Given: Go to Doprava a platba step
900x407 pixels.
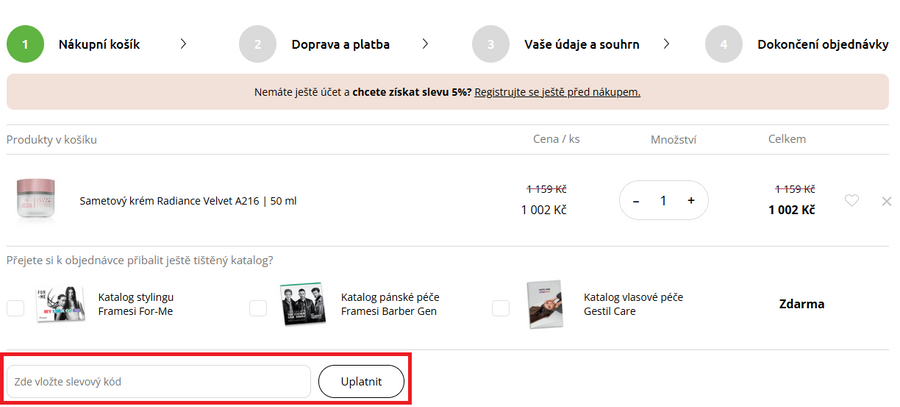Looking at the screenshot, I should click(x=340, y=44).
